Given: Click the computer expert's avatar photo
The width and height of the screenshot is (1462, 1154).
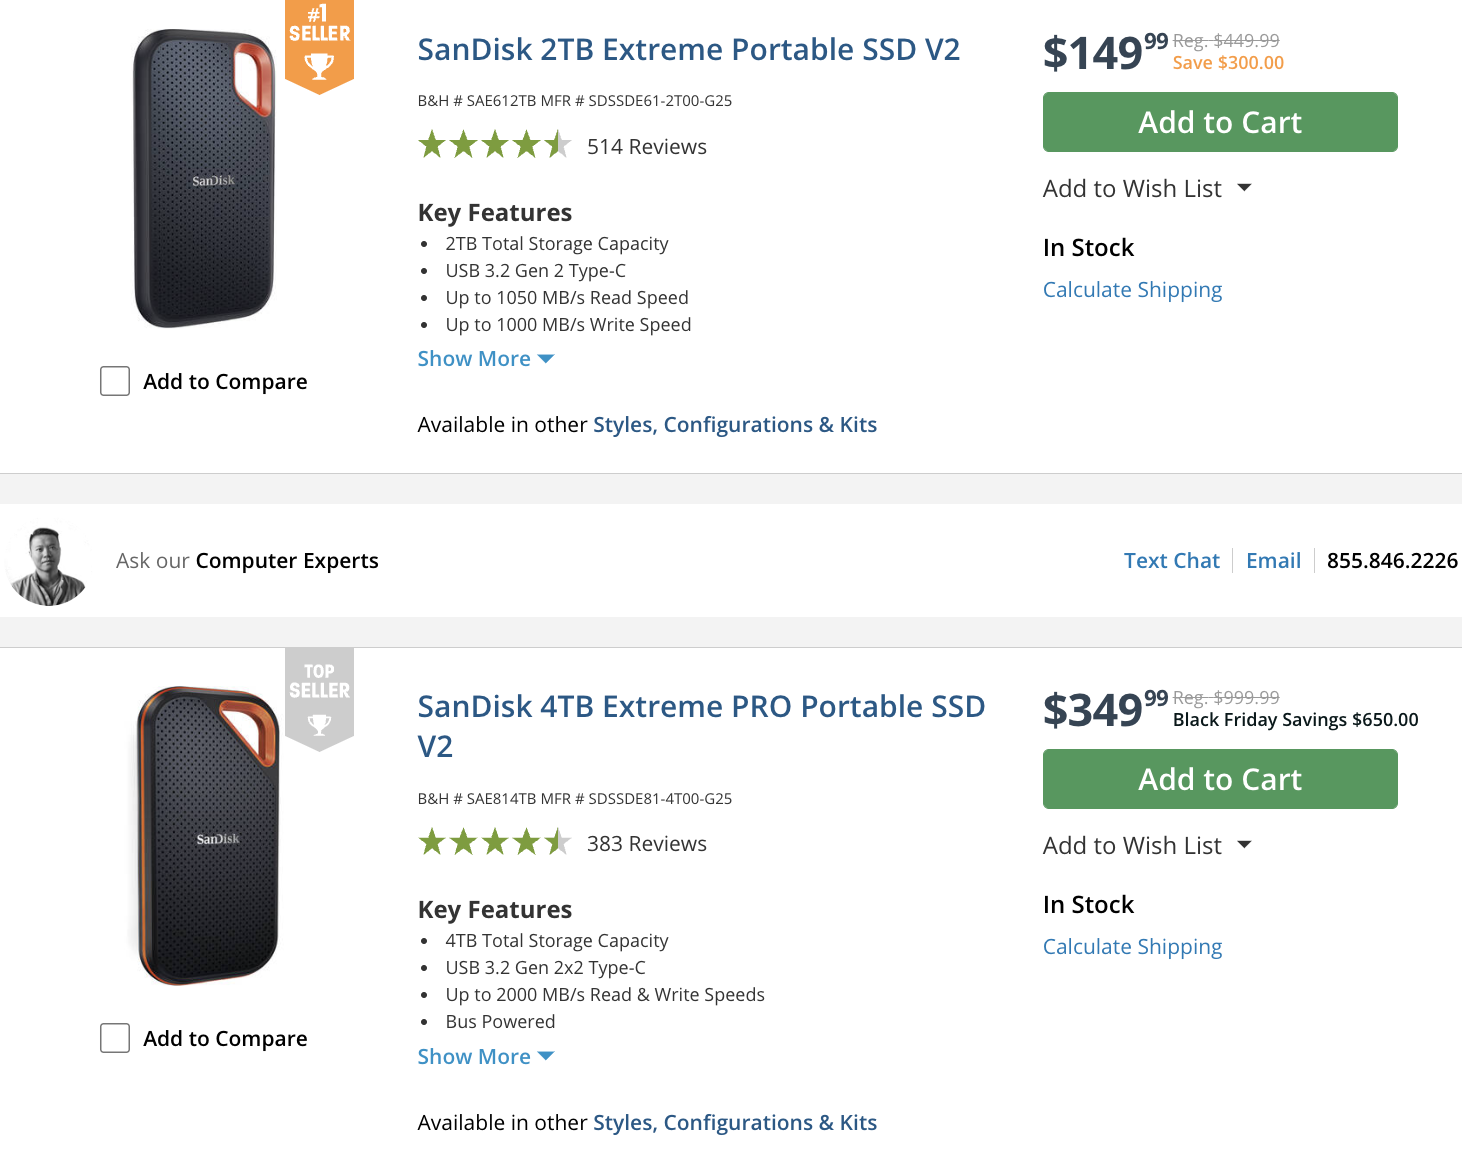Looking at the screenshot, I should tap(47, 565).
